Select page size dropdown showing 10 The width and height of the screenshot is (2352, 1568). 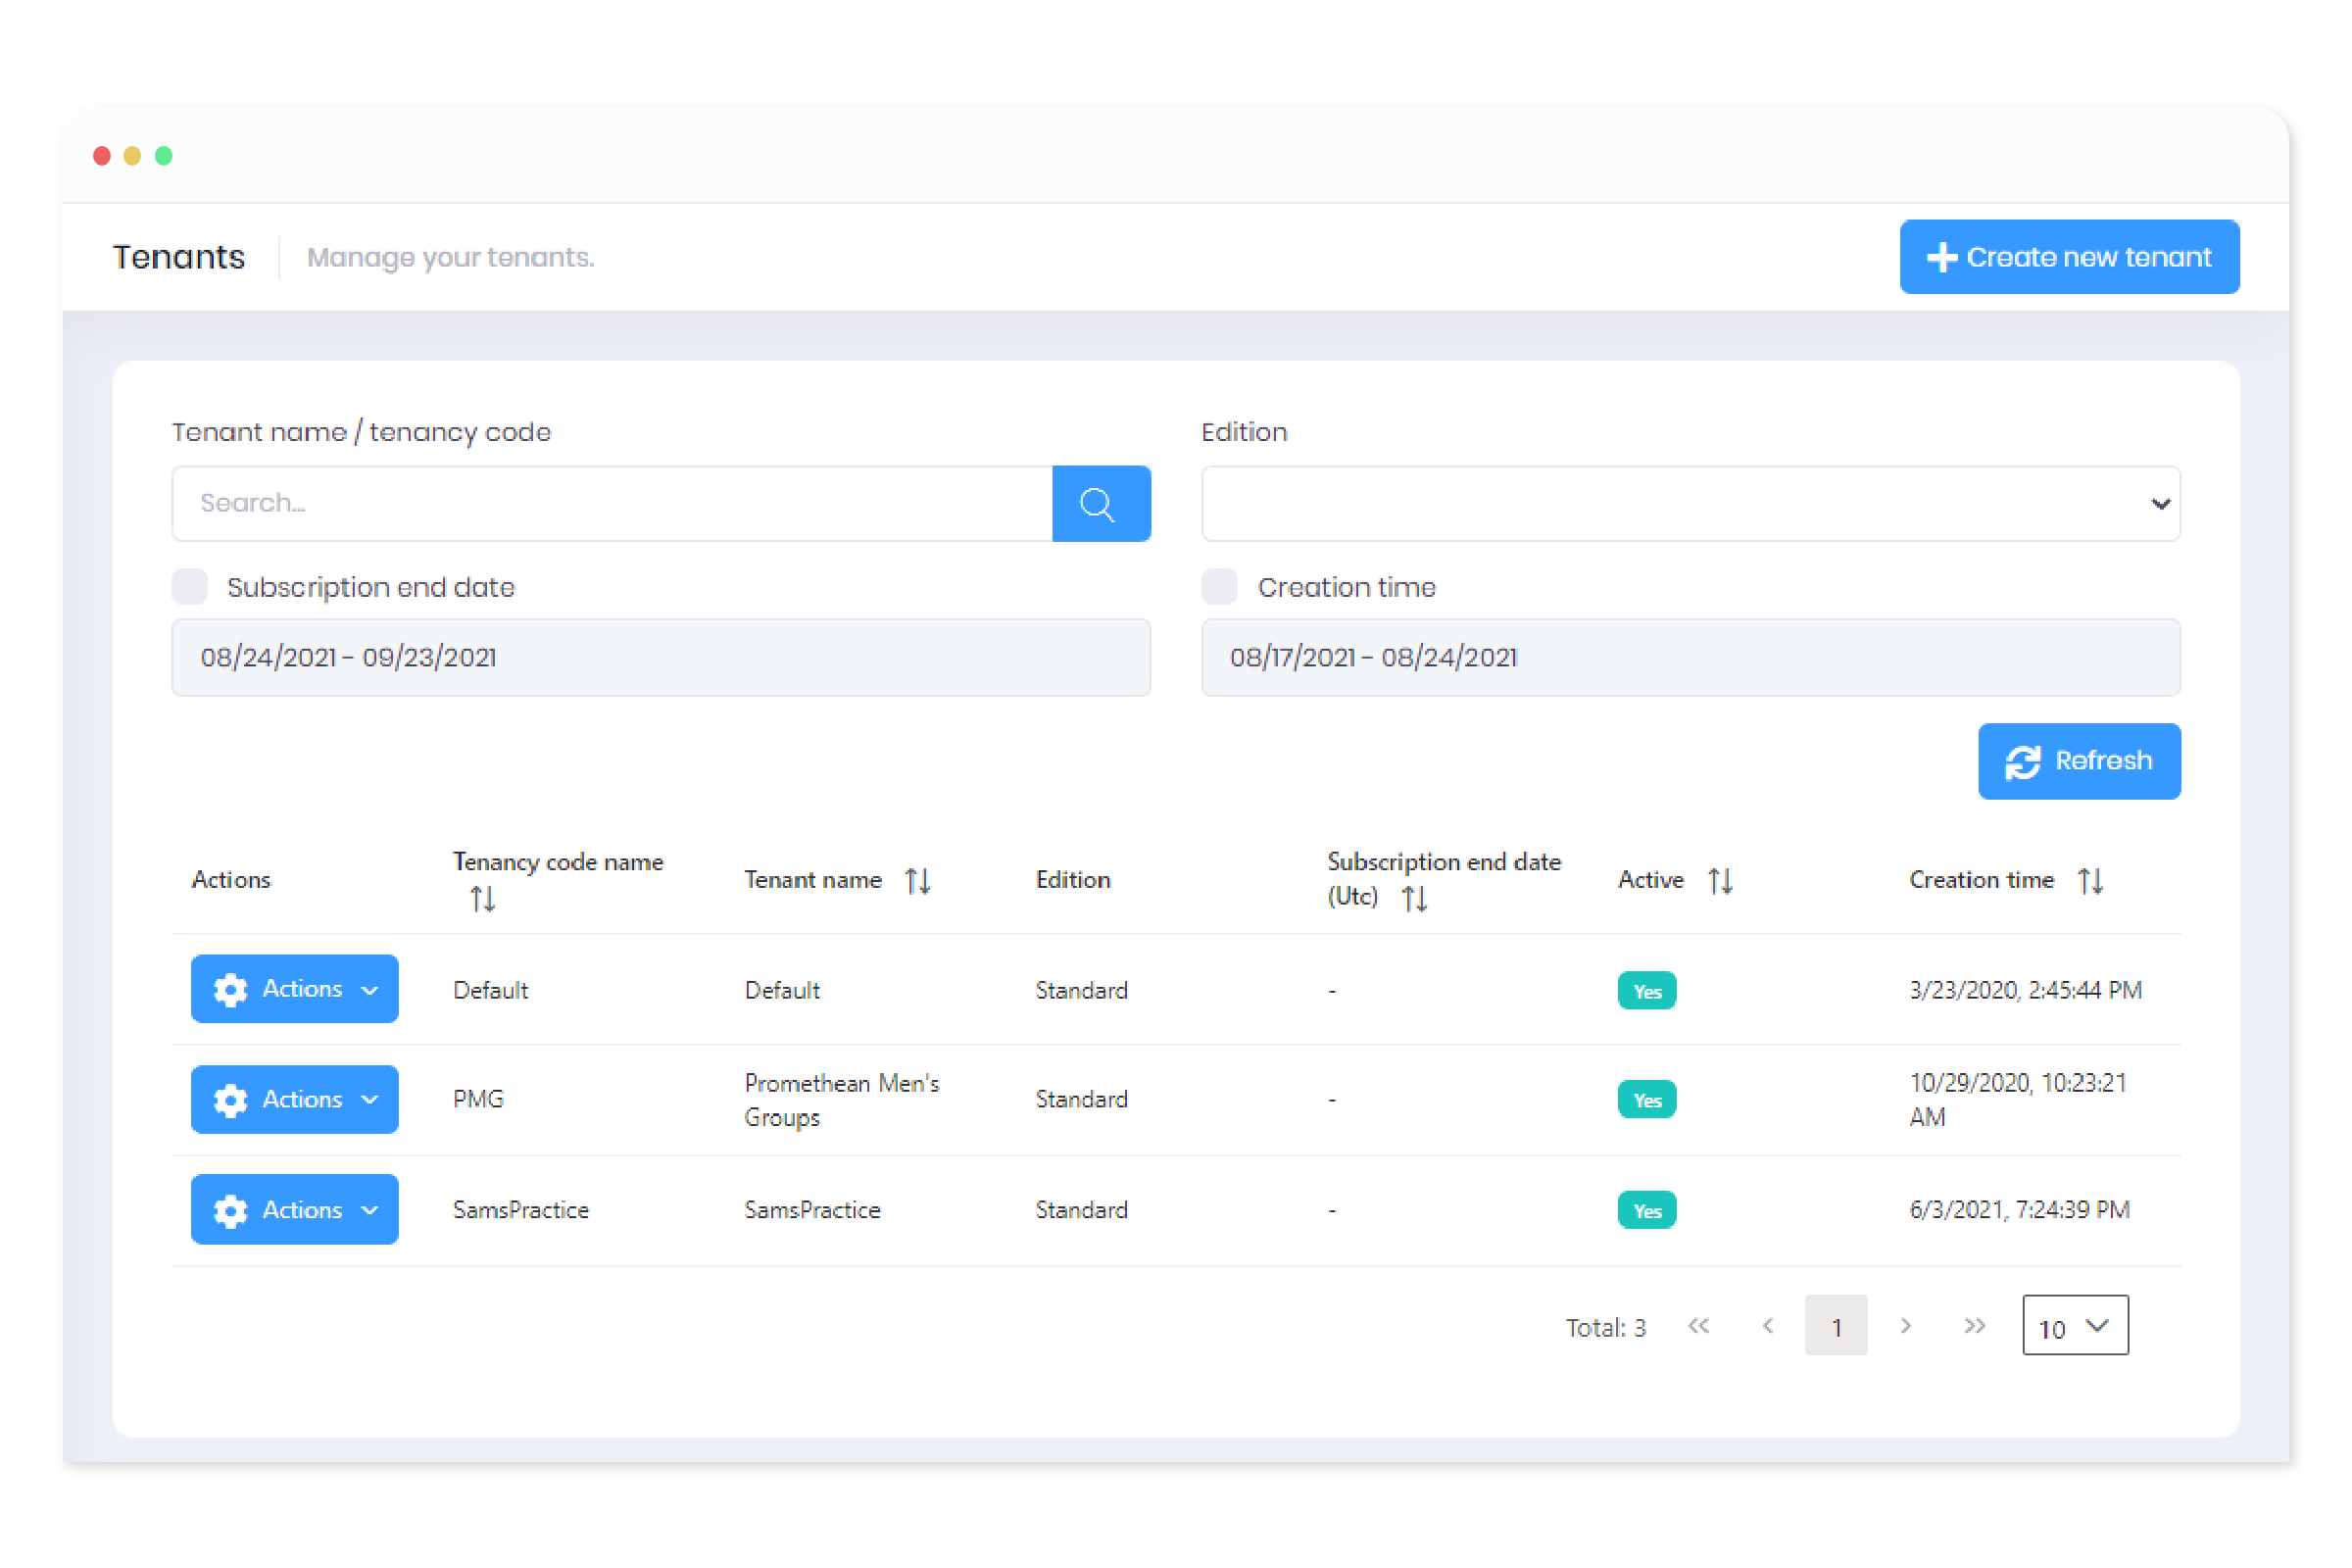pos(2074,1325)
